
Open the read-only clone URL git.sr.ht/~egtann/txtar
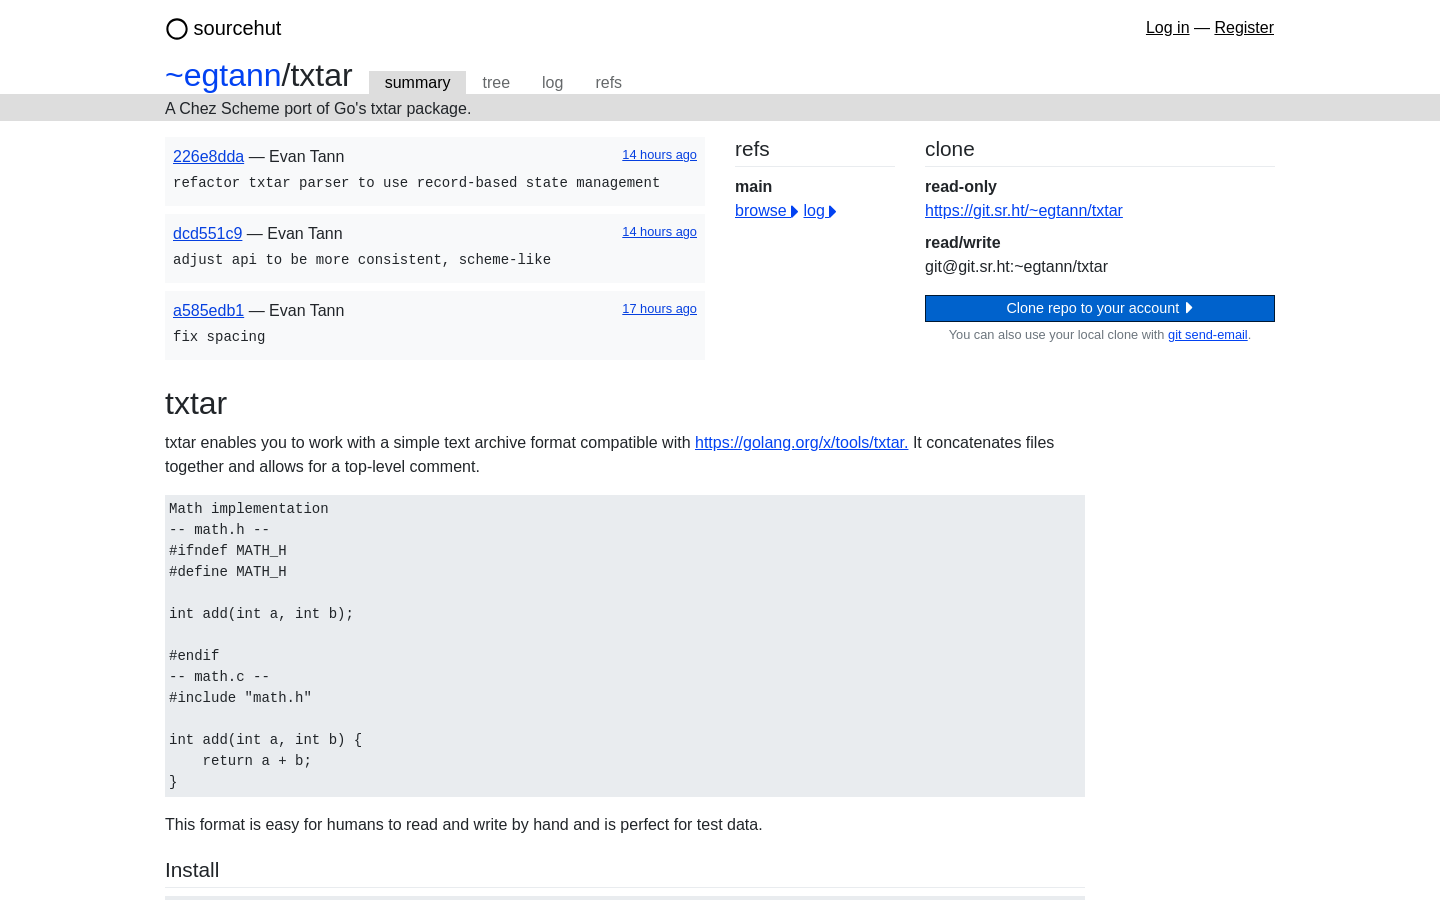click(x=1023, y=211)
